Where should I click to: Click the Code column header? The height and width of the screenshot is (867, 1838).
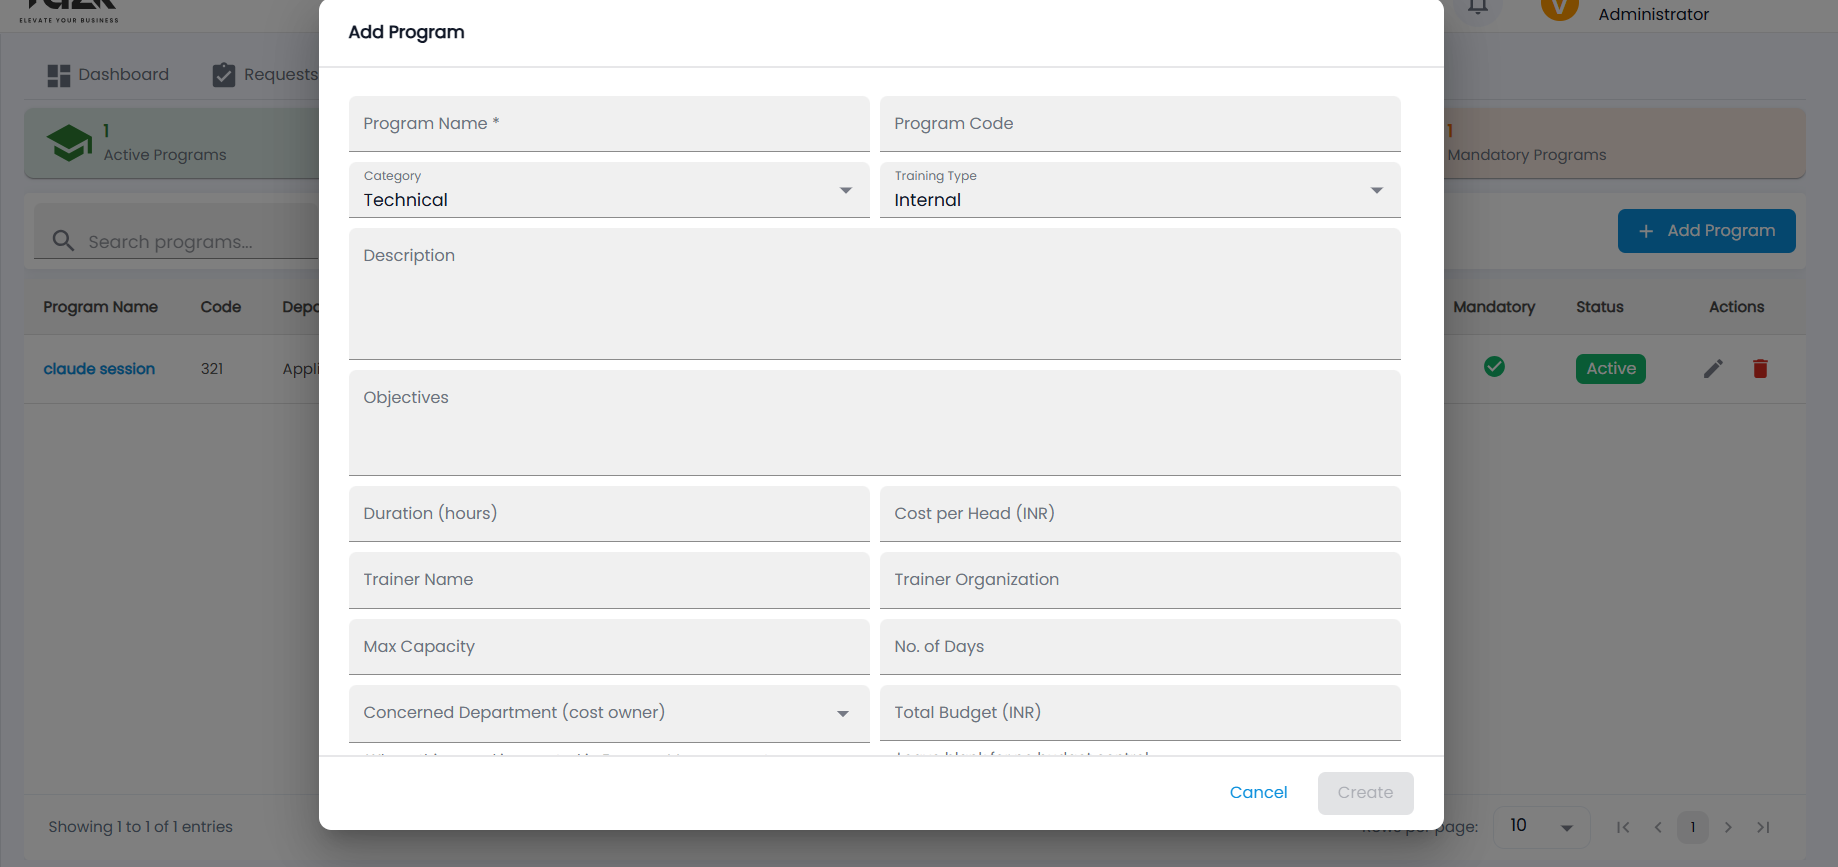[221, 307]
